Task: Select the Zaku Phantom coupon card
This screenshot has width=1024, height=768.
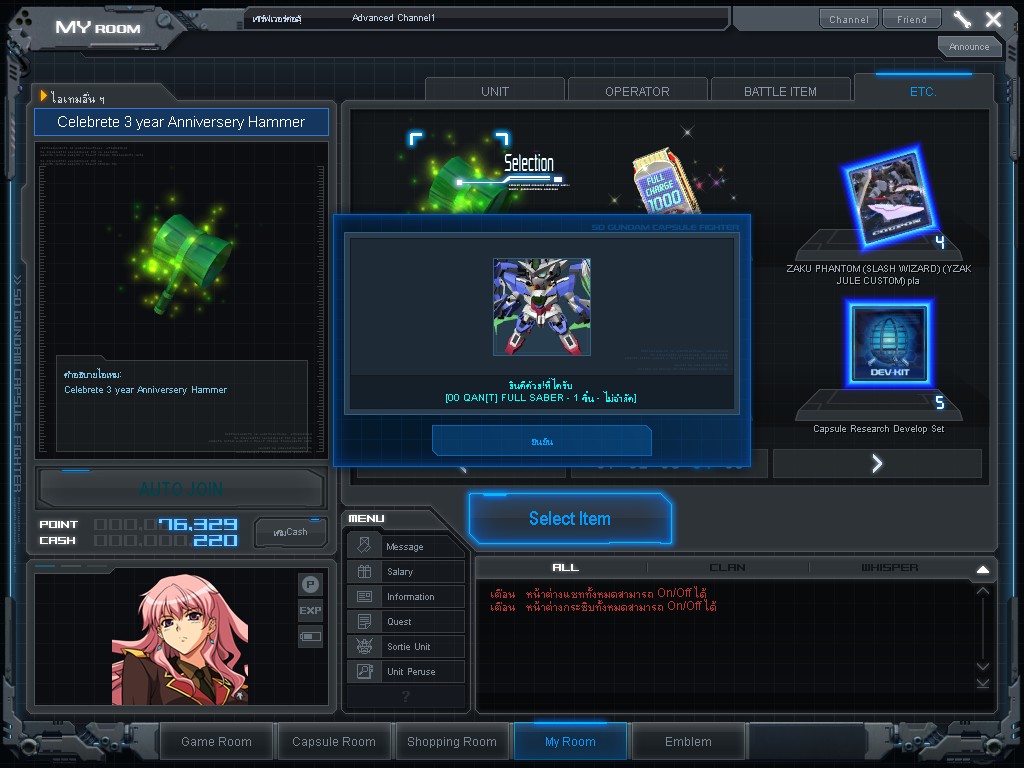Action: 891,197
